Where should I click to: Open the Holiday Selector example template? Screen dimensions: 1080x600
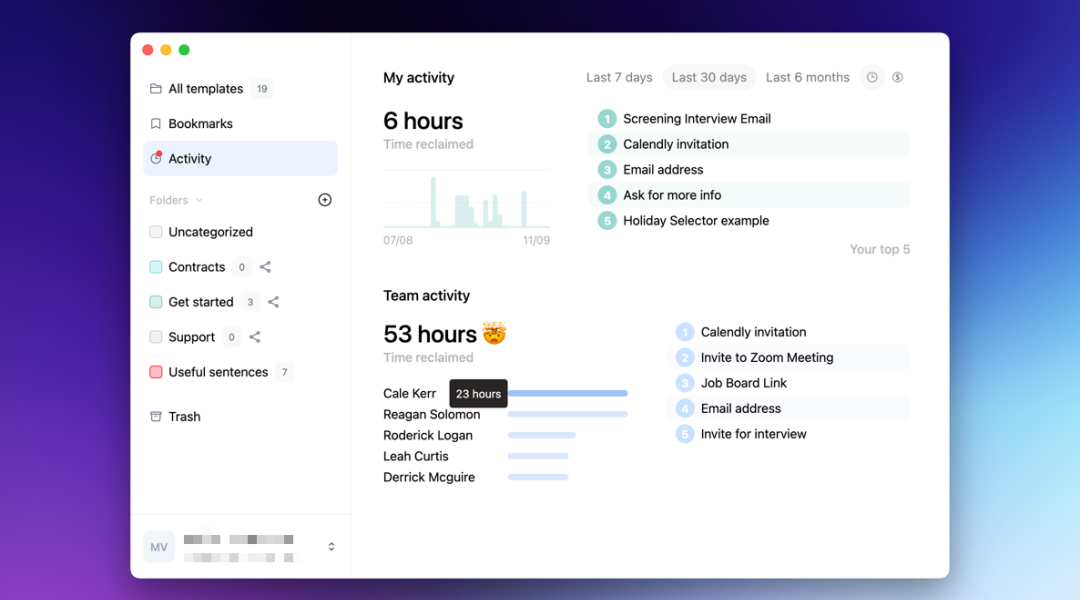pyautogui.click(x=695, y=220)
